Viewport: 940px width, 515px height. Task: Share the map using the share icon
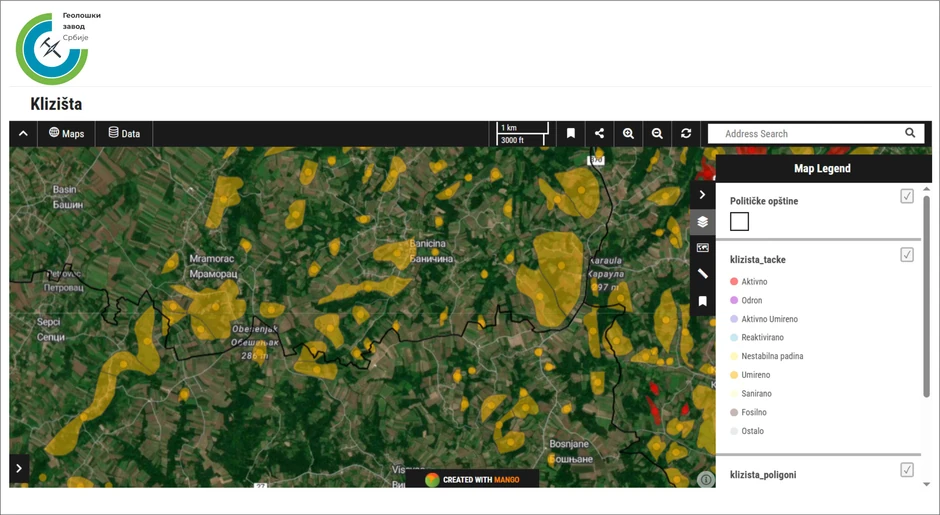pyautogui.click(x=600, y=133)
